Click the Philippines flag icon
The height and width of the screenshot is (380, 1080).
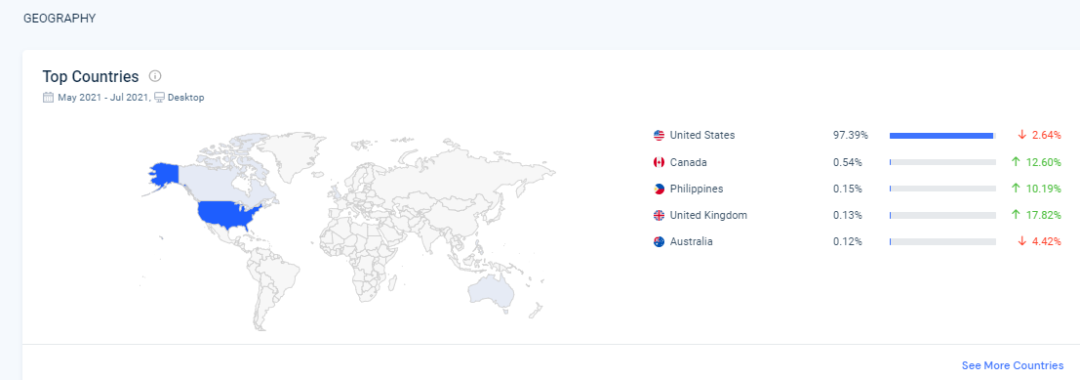[x=659, y=189]
